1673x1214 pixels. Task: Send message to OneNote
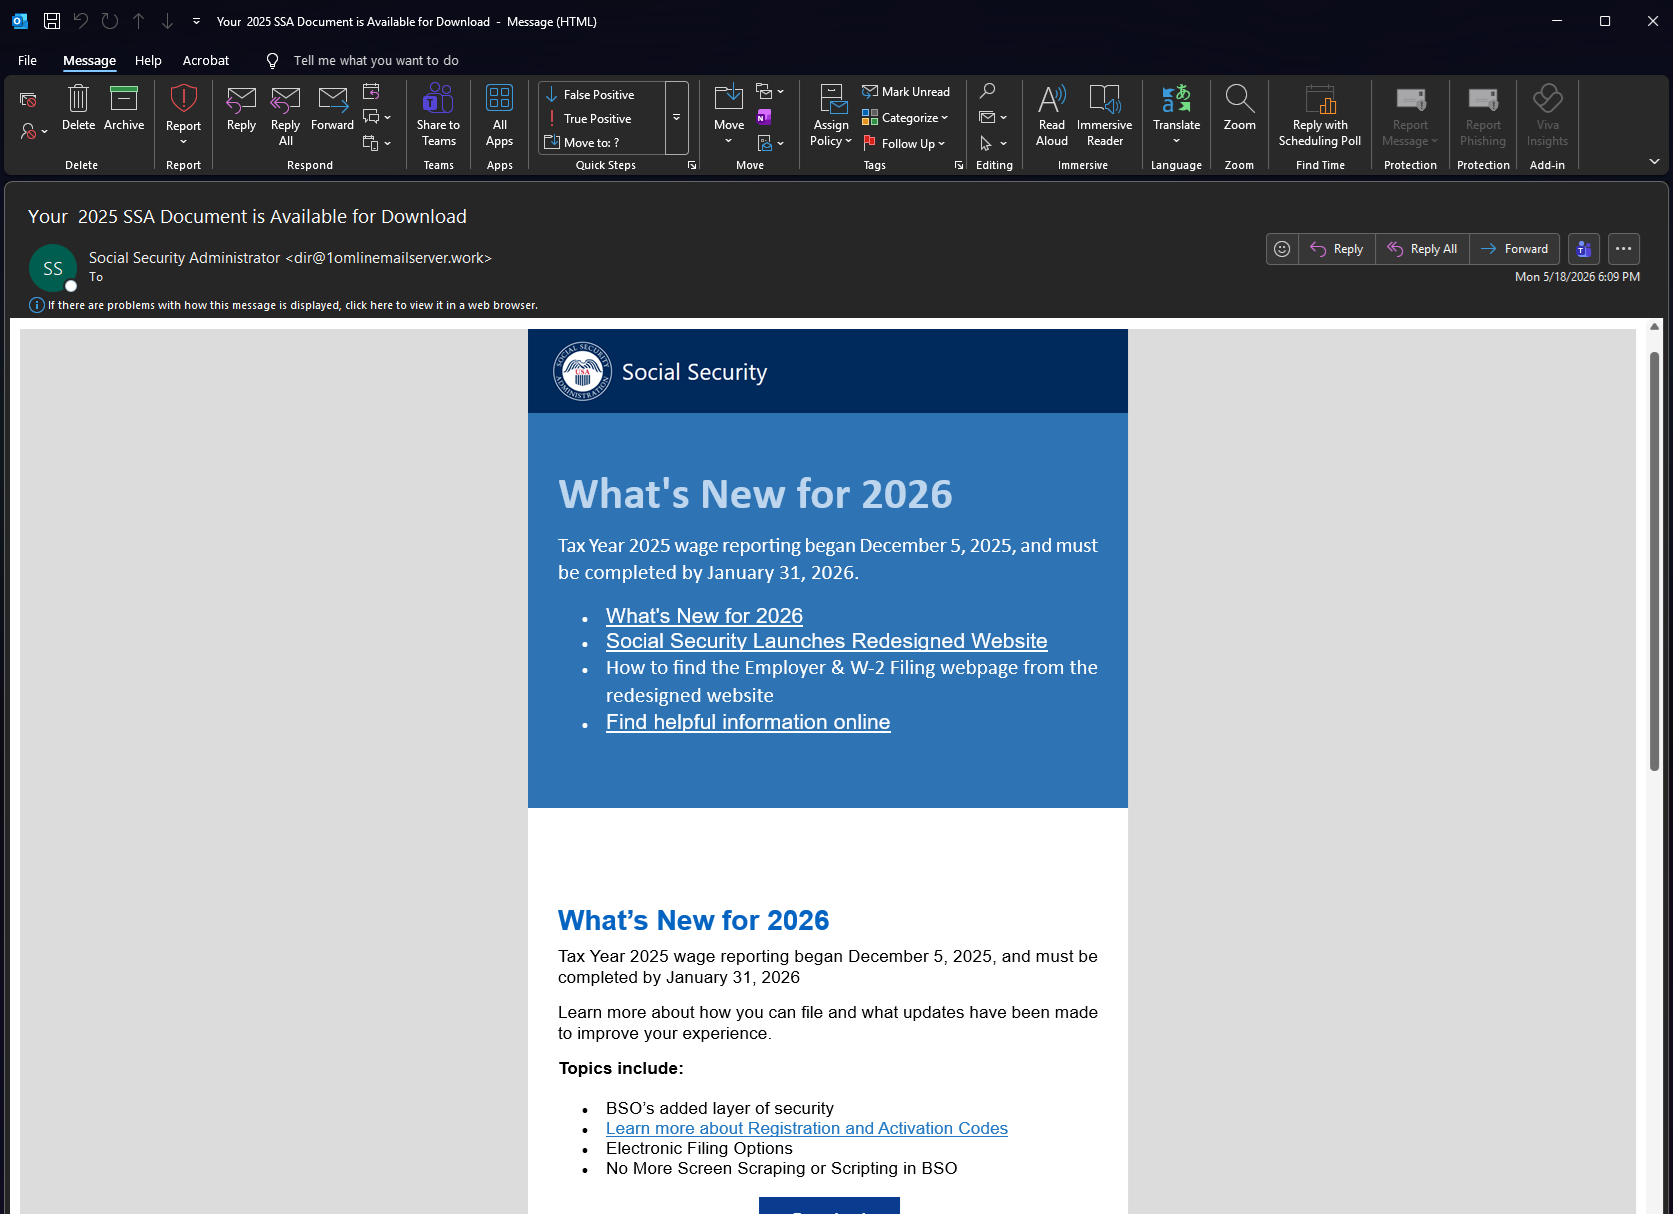pyautogui.click(x=764, y=117)
